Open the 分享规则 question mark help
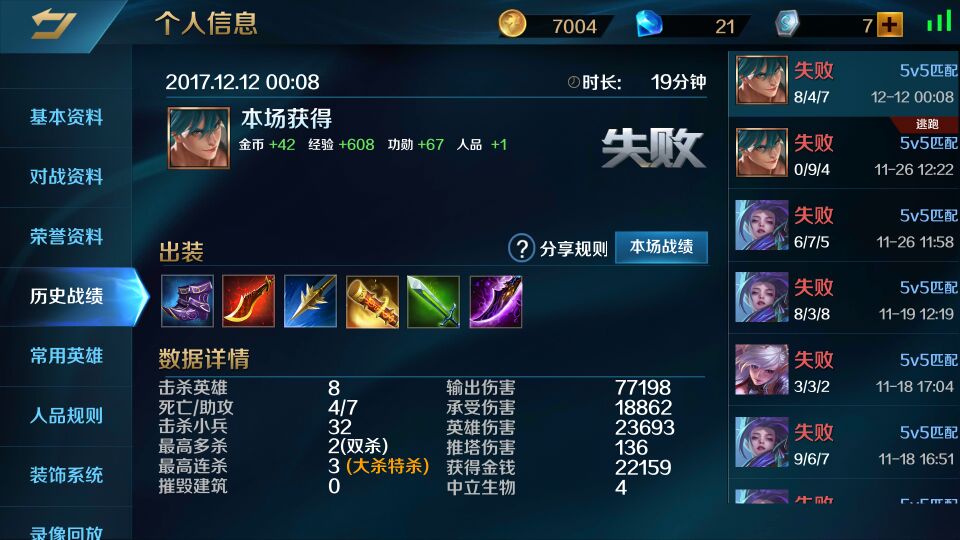 point(521,249)
